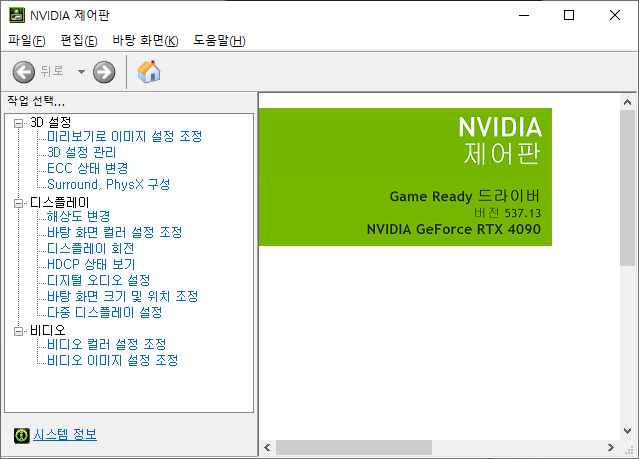Viewport: 639px width, 459px height.
Task: Click the Back arrow button
Action: [x=23, y=72]
